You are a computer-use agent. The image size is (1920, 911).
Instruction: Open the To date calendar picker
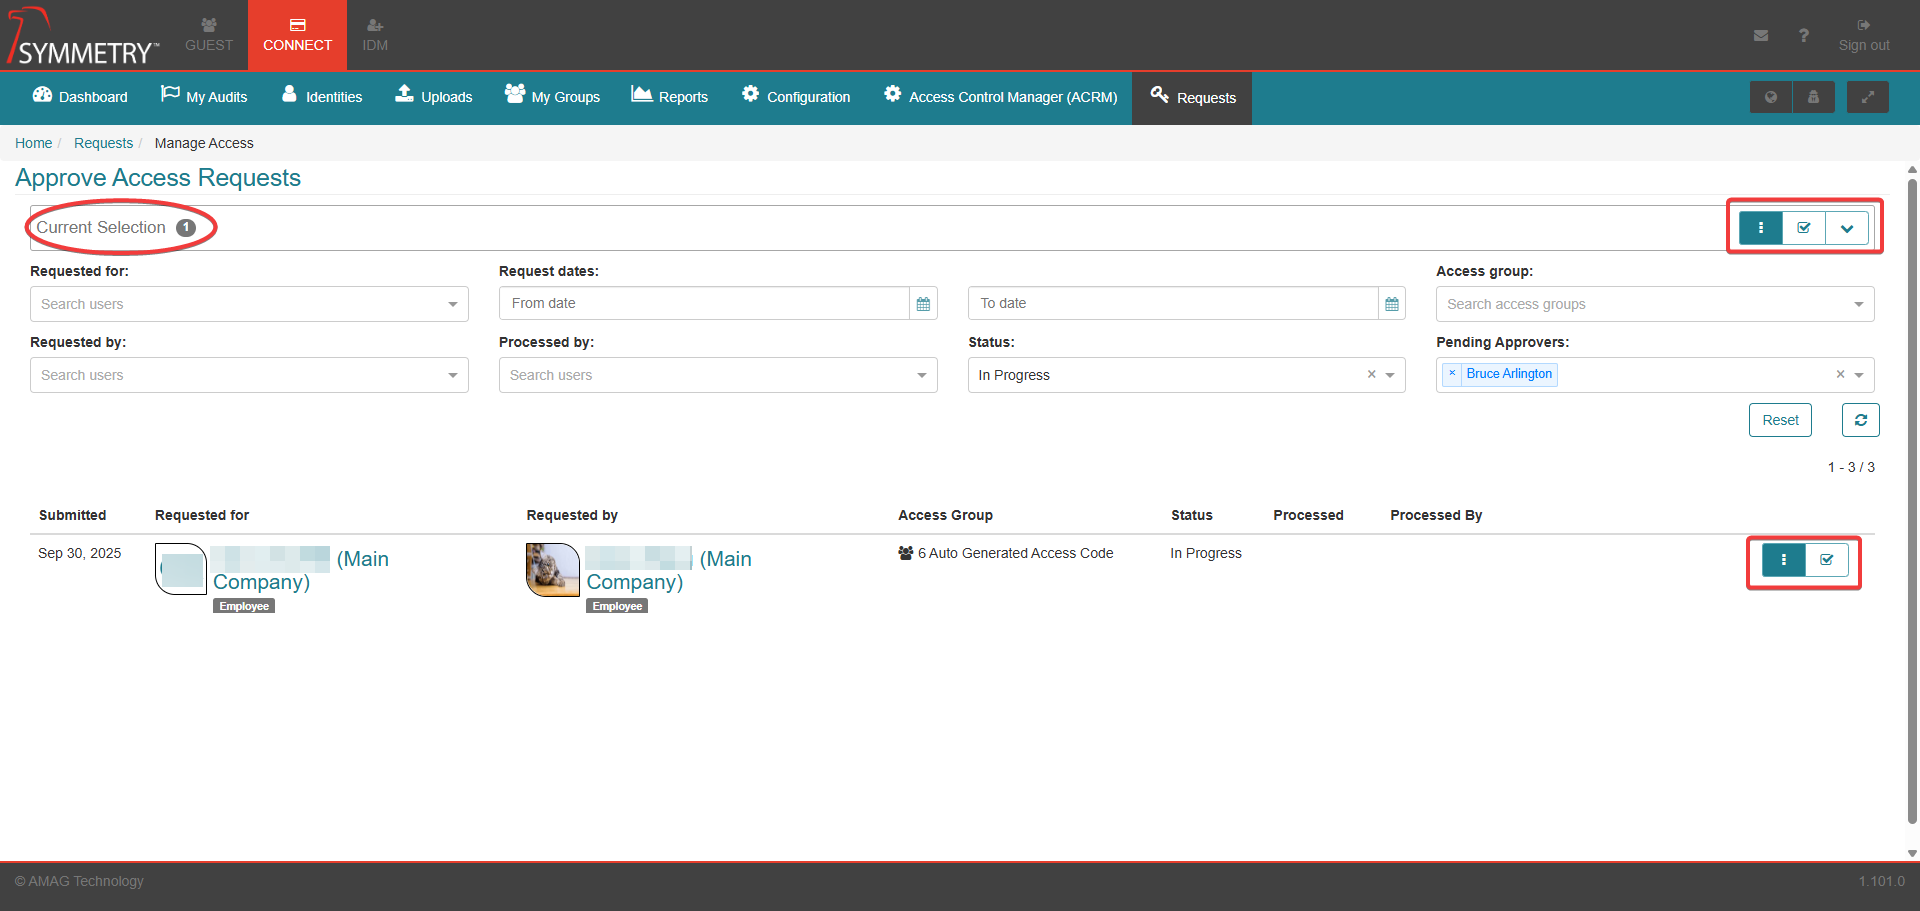pos(1391,304)
